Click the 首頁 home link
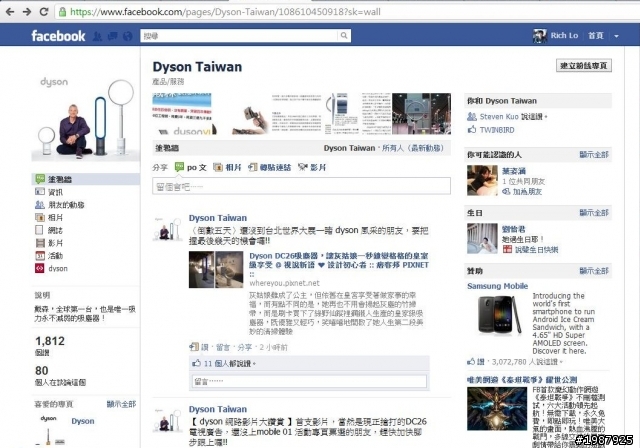640x448 pixels. (596, 36)
